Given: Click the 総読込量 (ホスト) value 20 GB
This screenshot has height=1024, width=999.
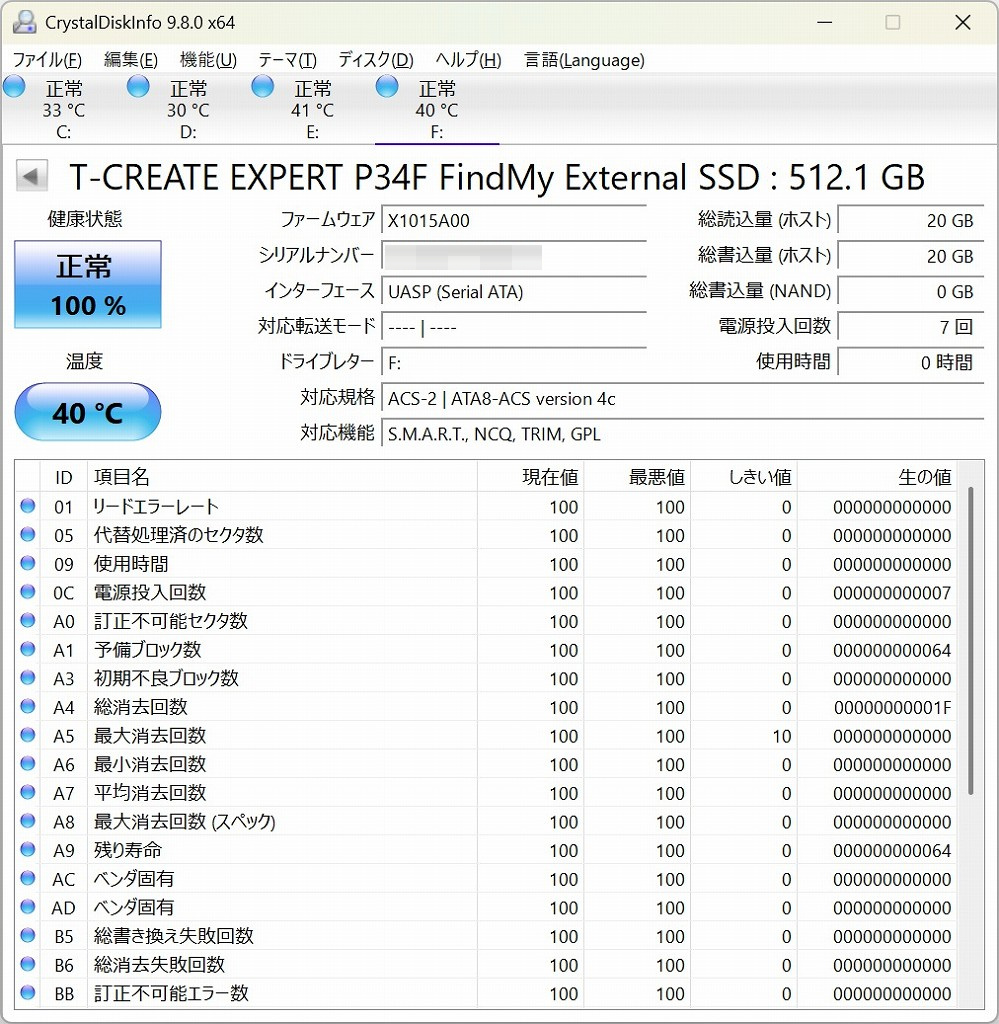Looking at the screenshot, I should (x=910, y=220).
